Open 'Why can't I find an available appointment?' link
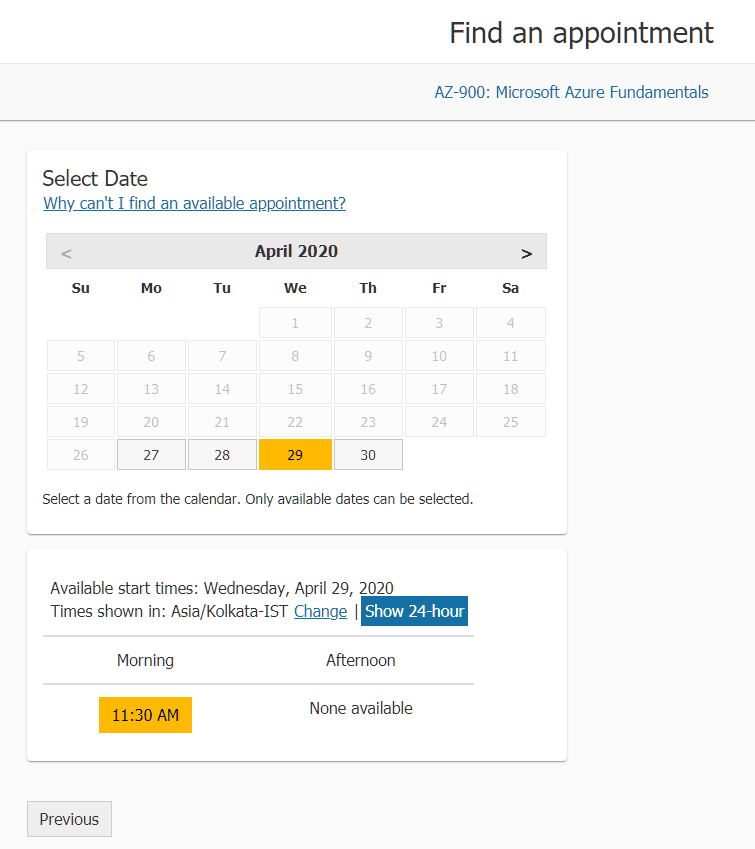 click(194, 203)
